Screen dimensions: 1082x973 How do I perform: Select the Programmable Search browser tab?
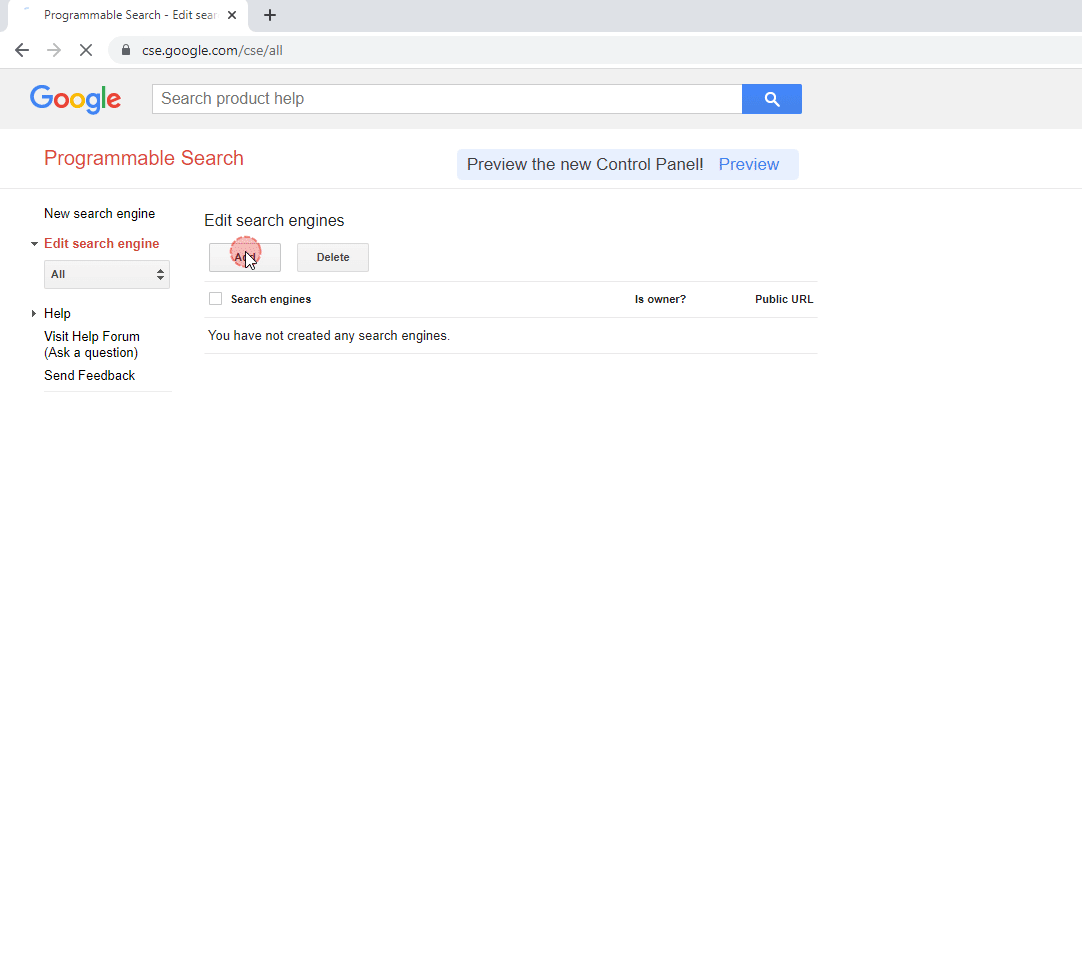tap(128, 15)
